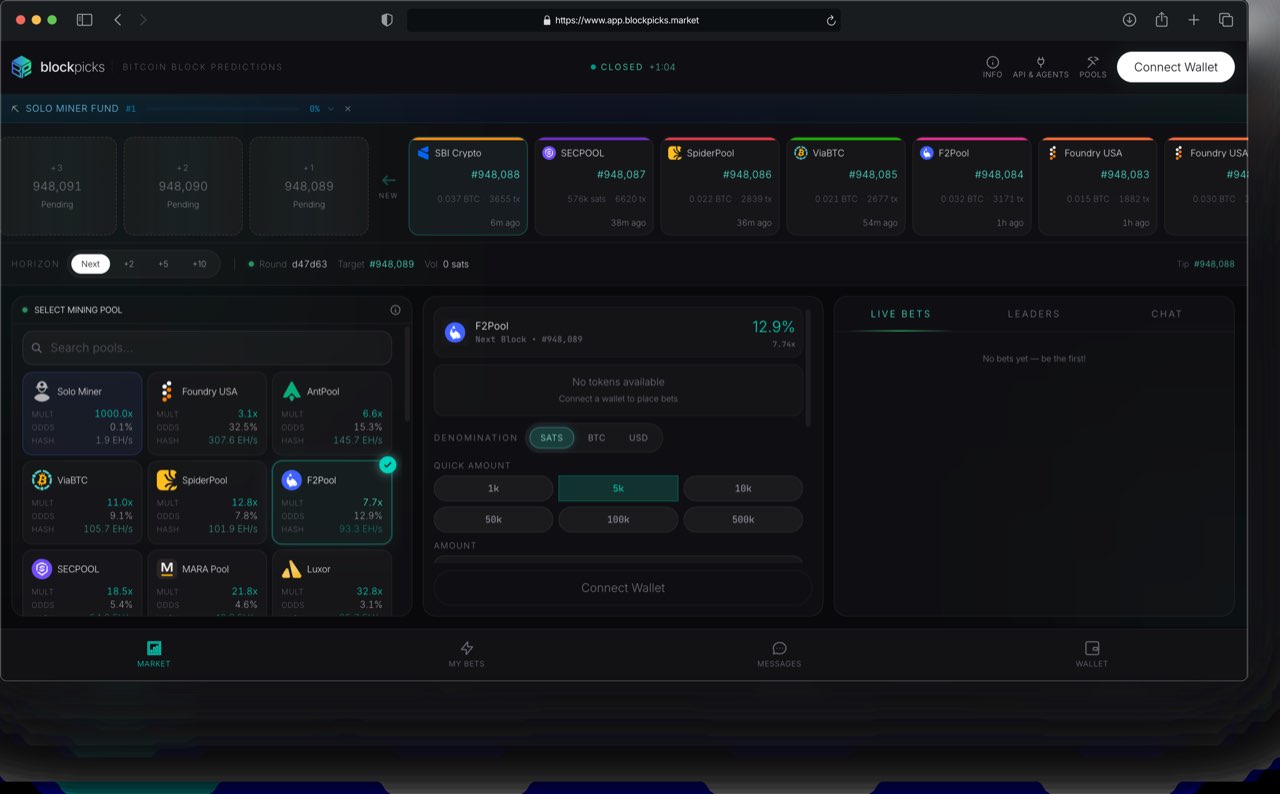The image size is (1280, 794).
Task: Open a new Safari tab
Action: coord(1193,20)
